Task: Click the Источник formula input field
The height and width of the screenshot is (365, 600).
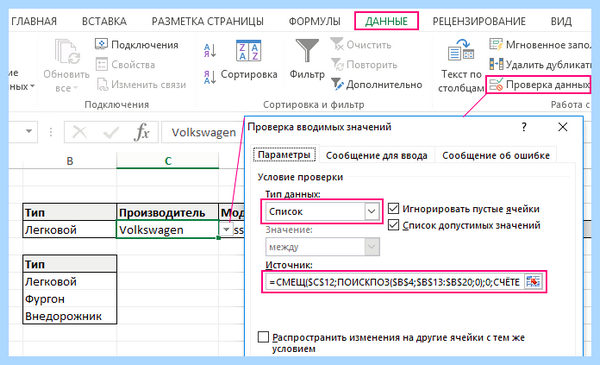Action: tap(394, 282)
